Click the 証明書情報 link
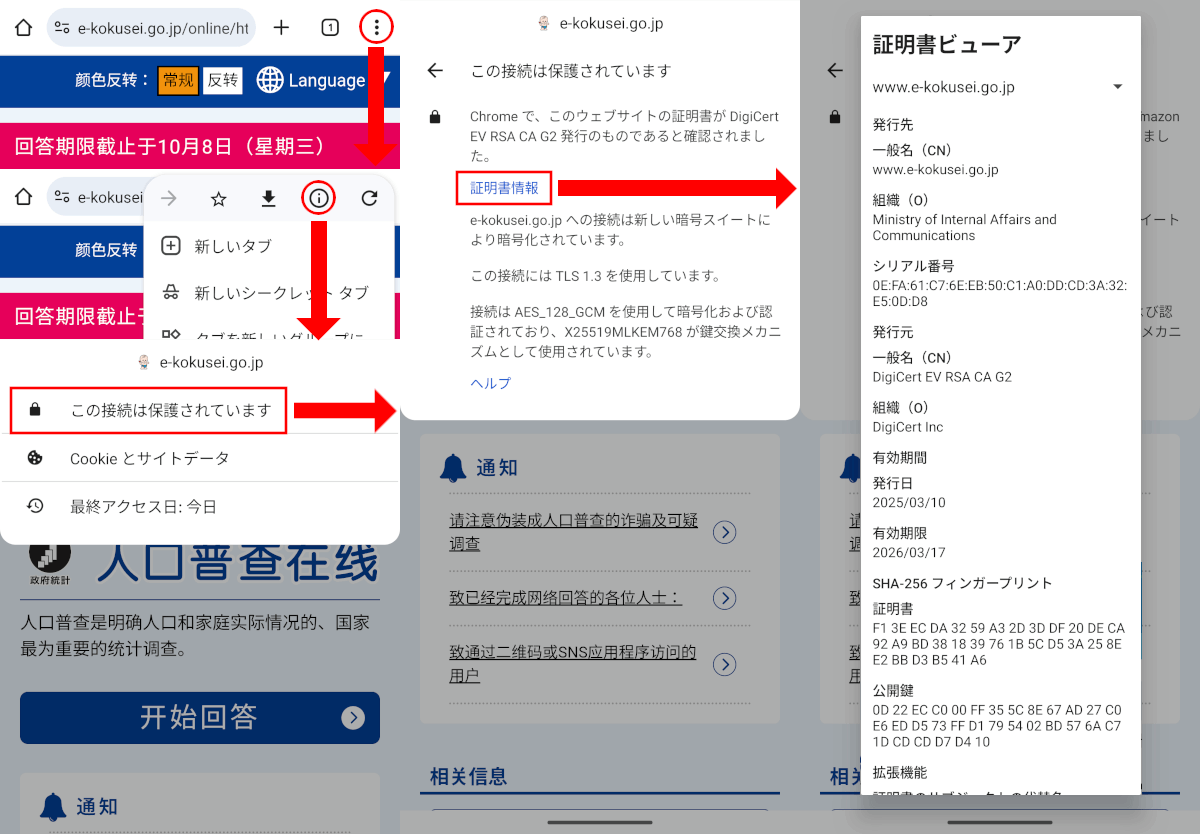 coord(504,188)
